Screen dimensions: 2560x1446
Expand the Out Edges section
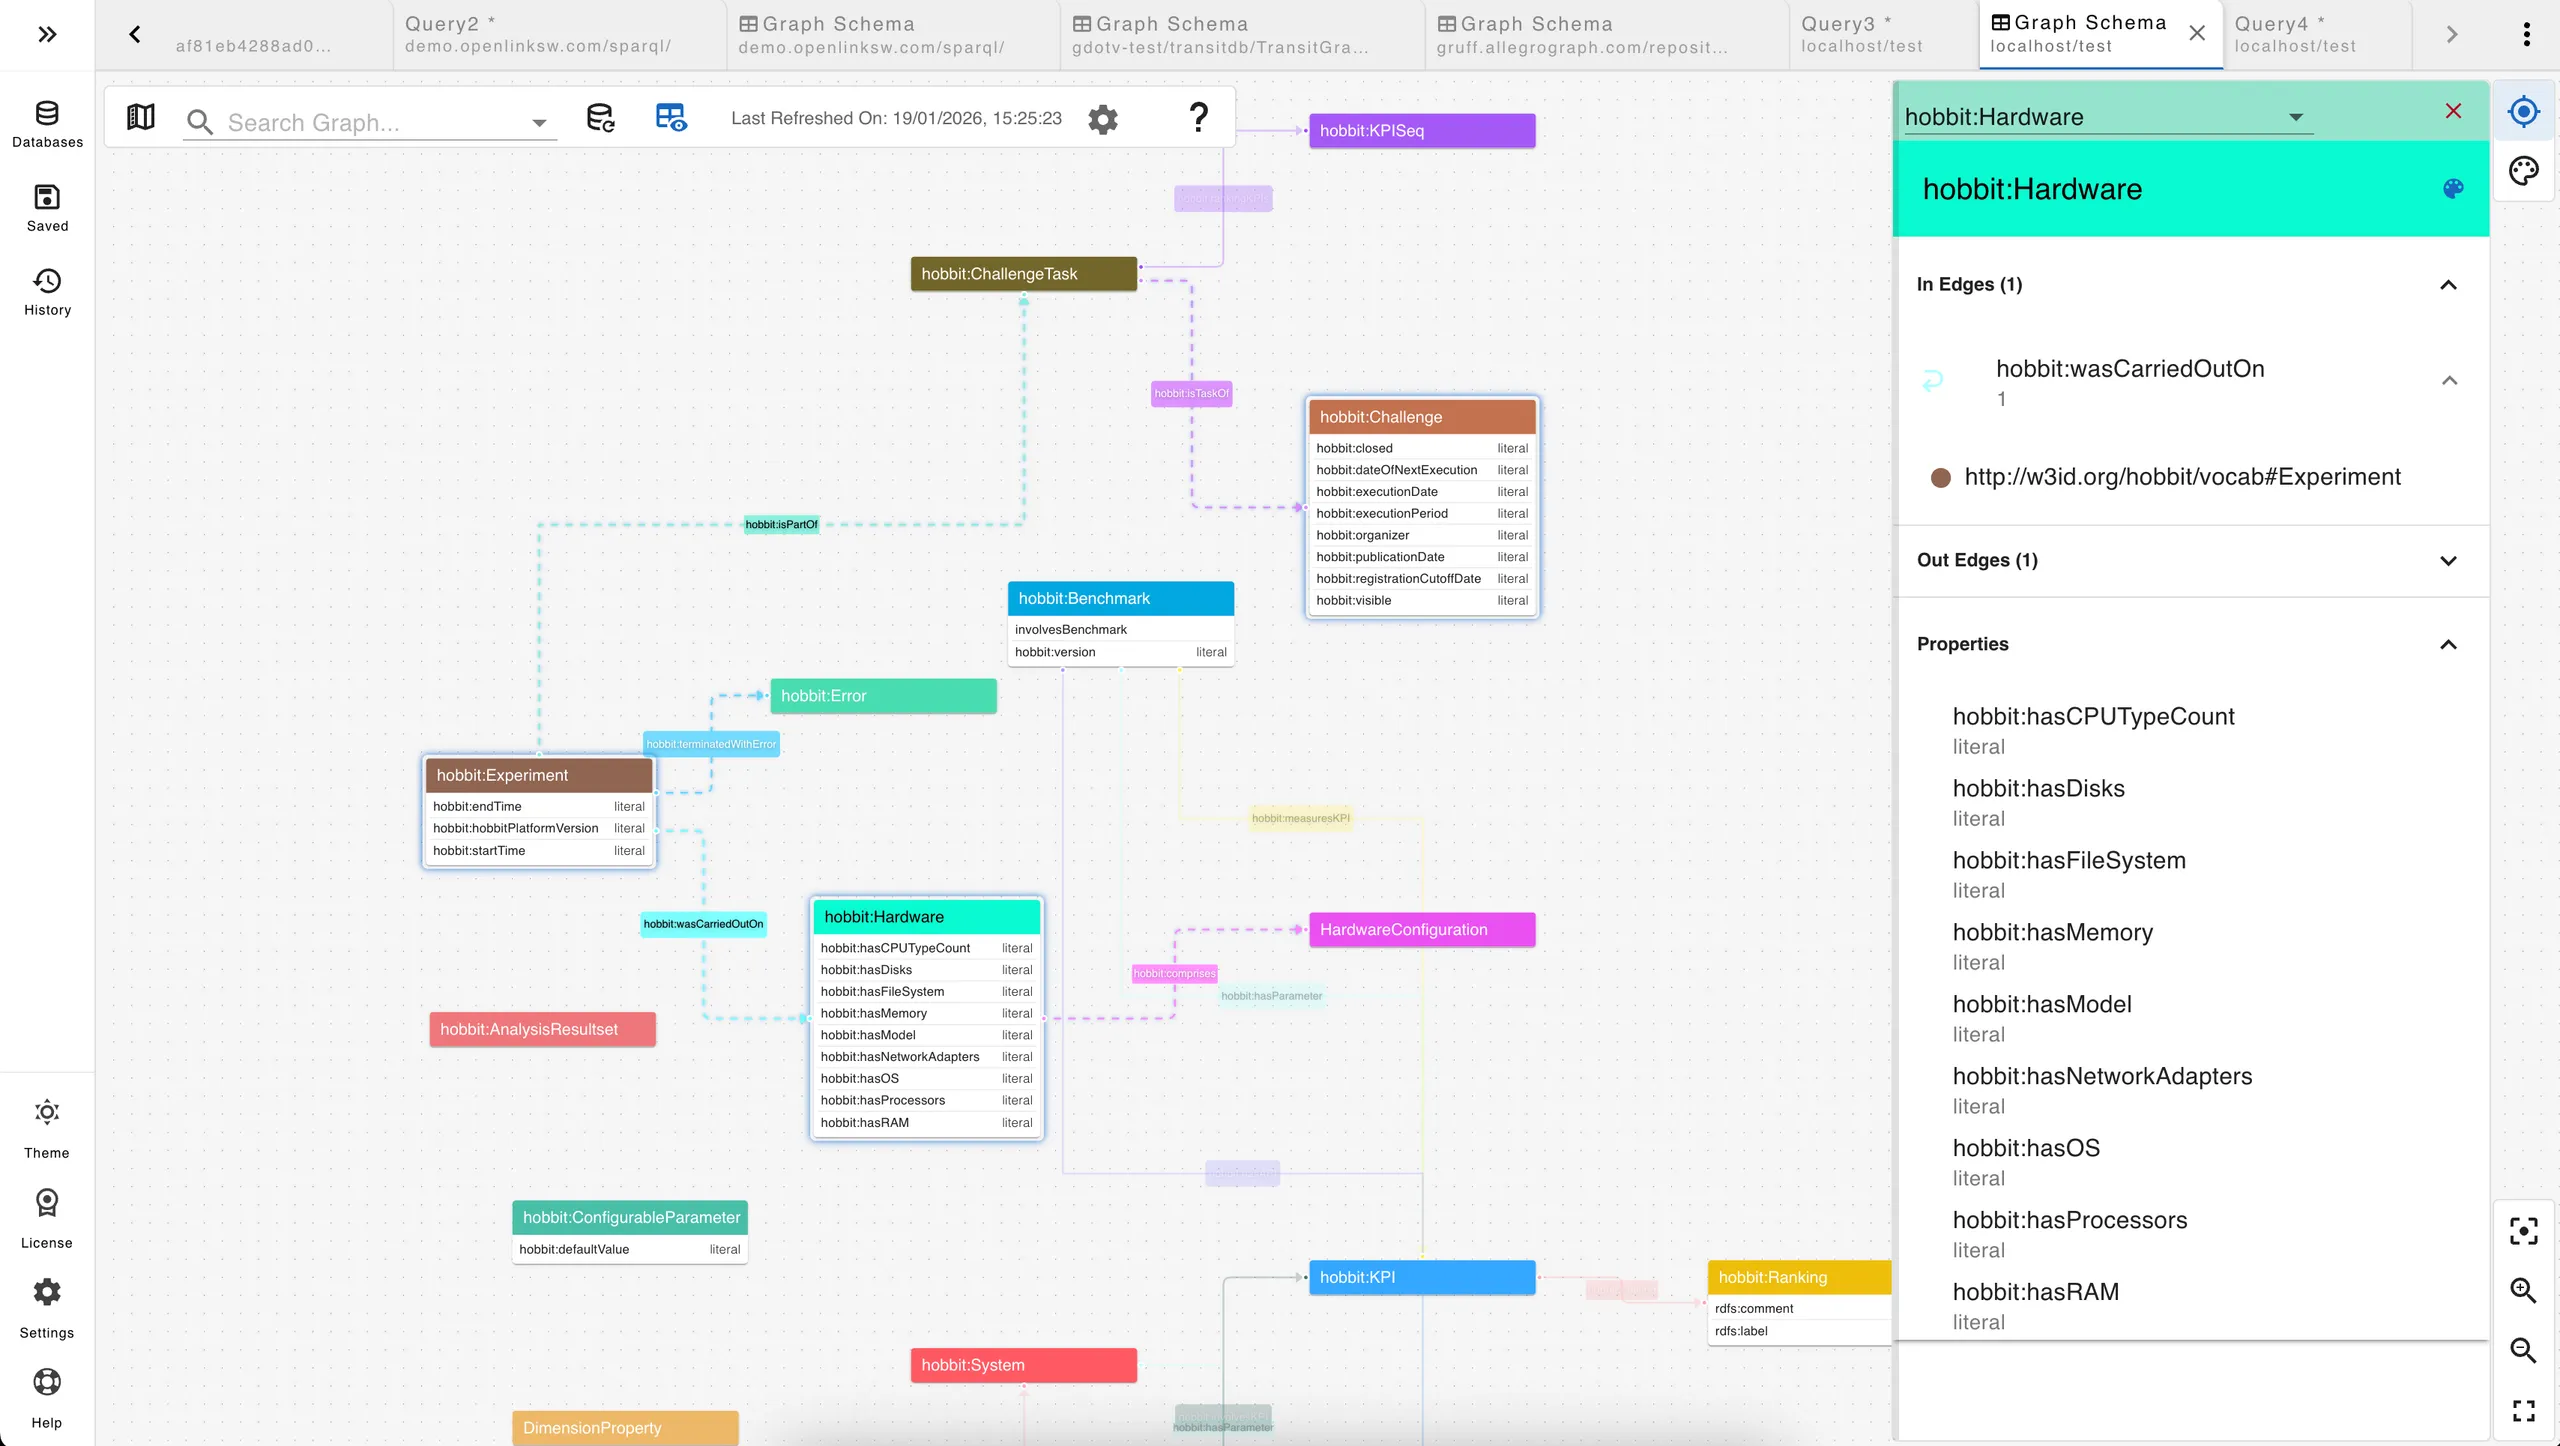pos(2449,561)
